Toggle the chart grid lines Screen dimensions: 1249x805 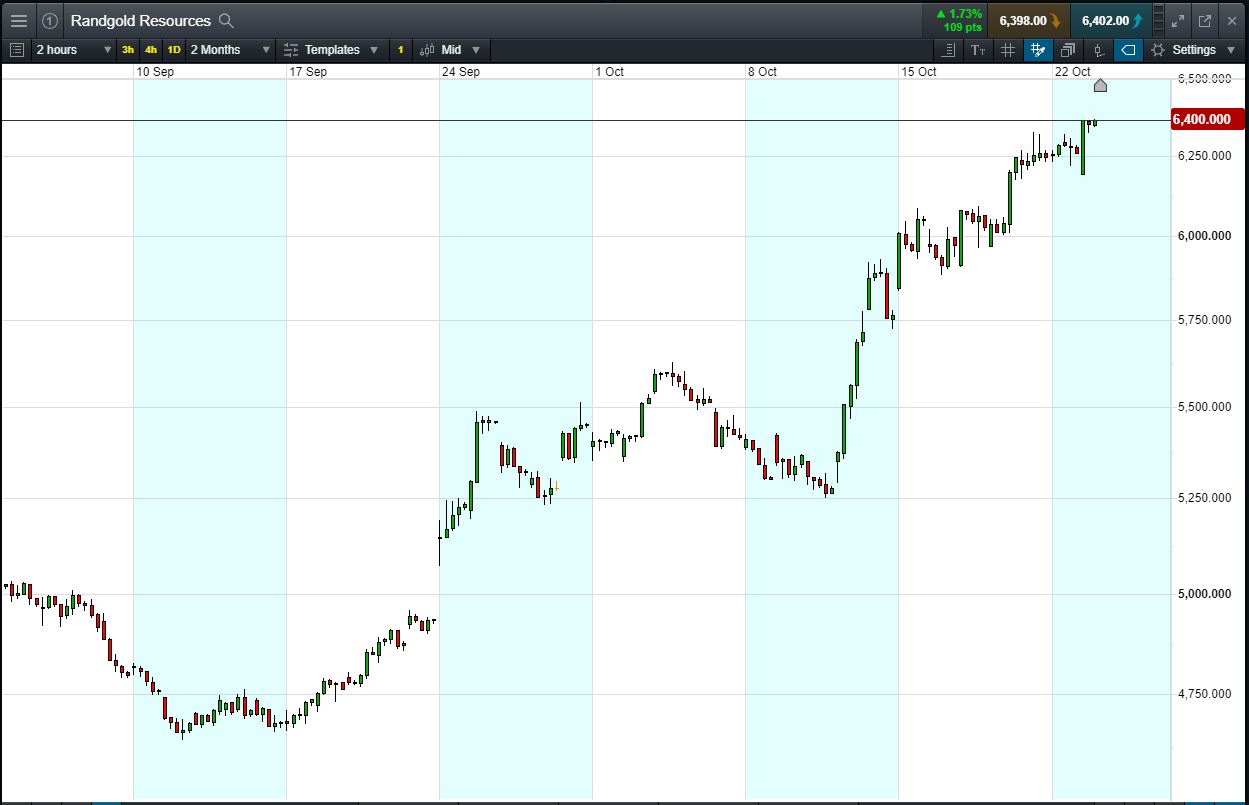pyautogui.click(x=1008, y=50)
